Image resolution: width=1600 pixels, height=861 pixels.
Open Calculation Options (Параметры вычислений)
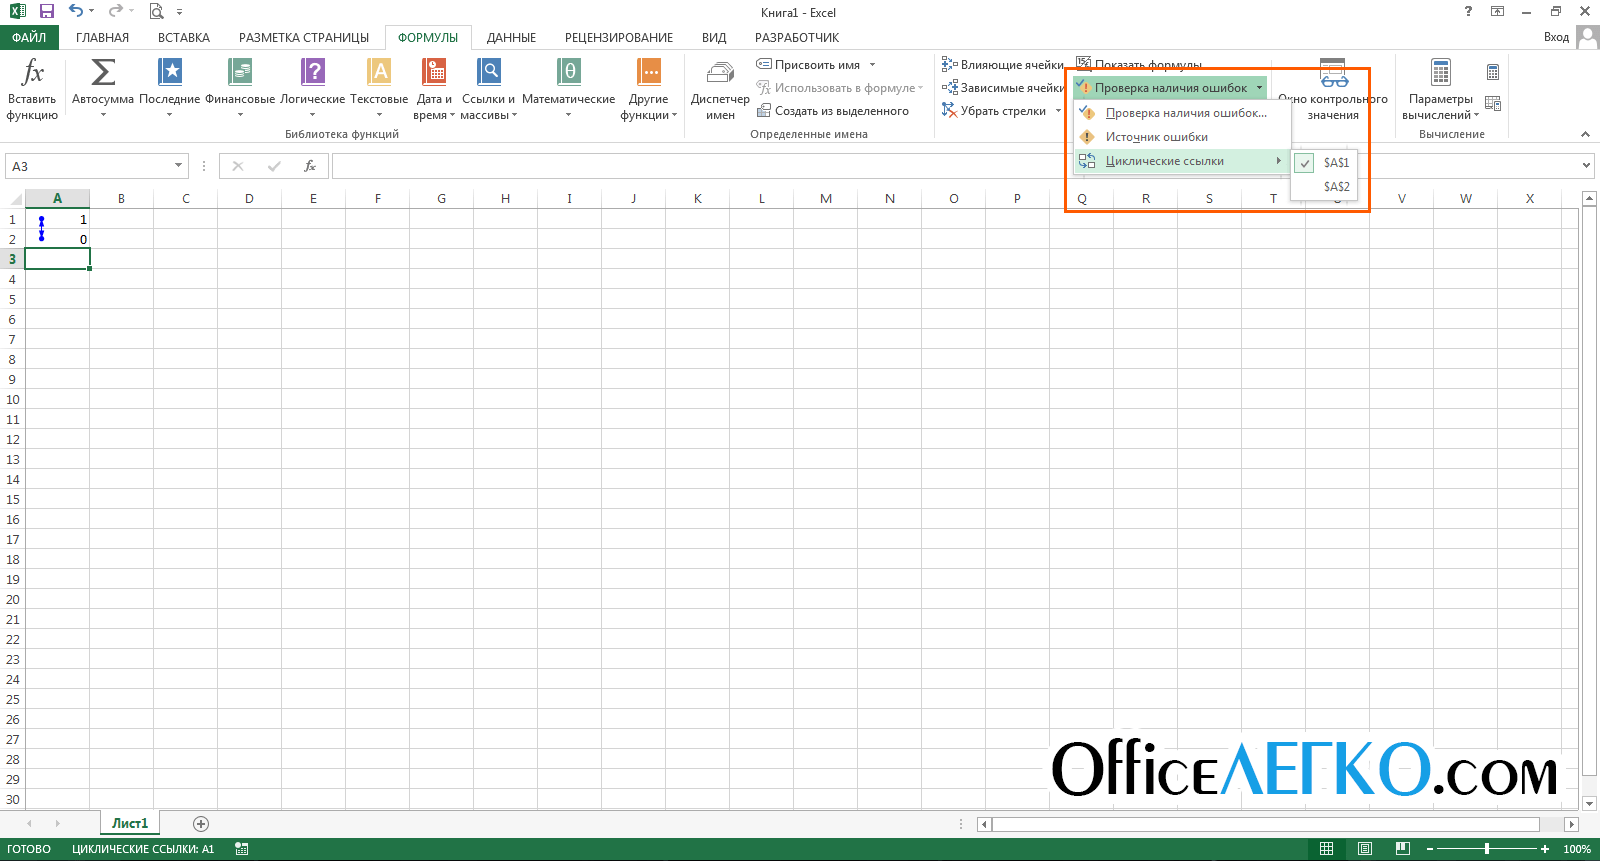(x=1440, y=74)
